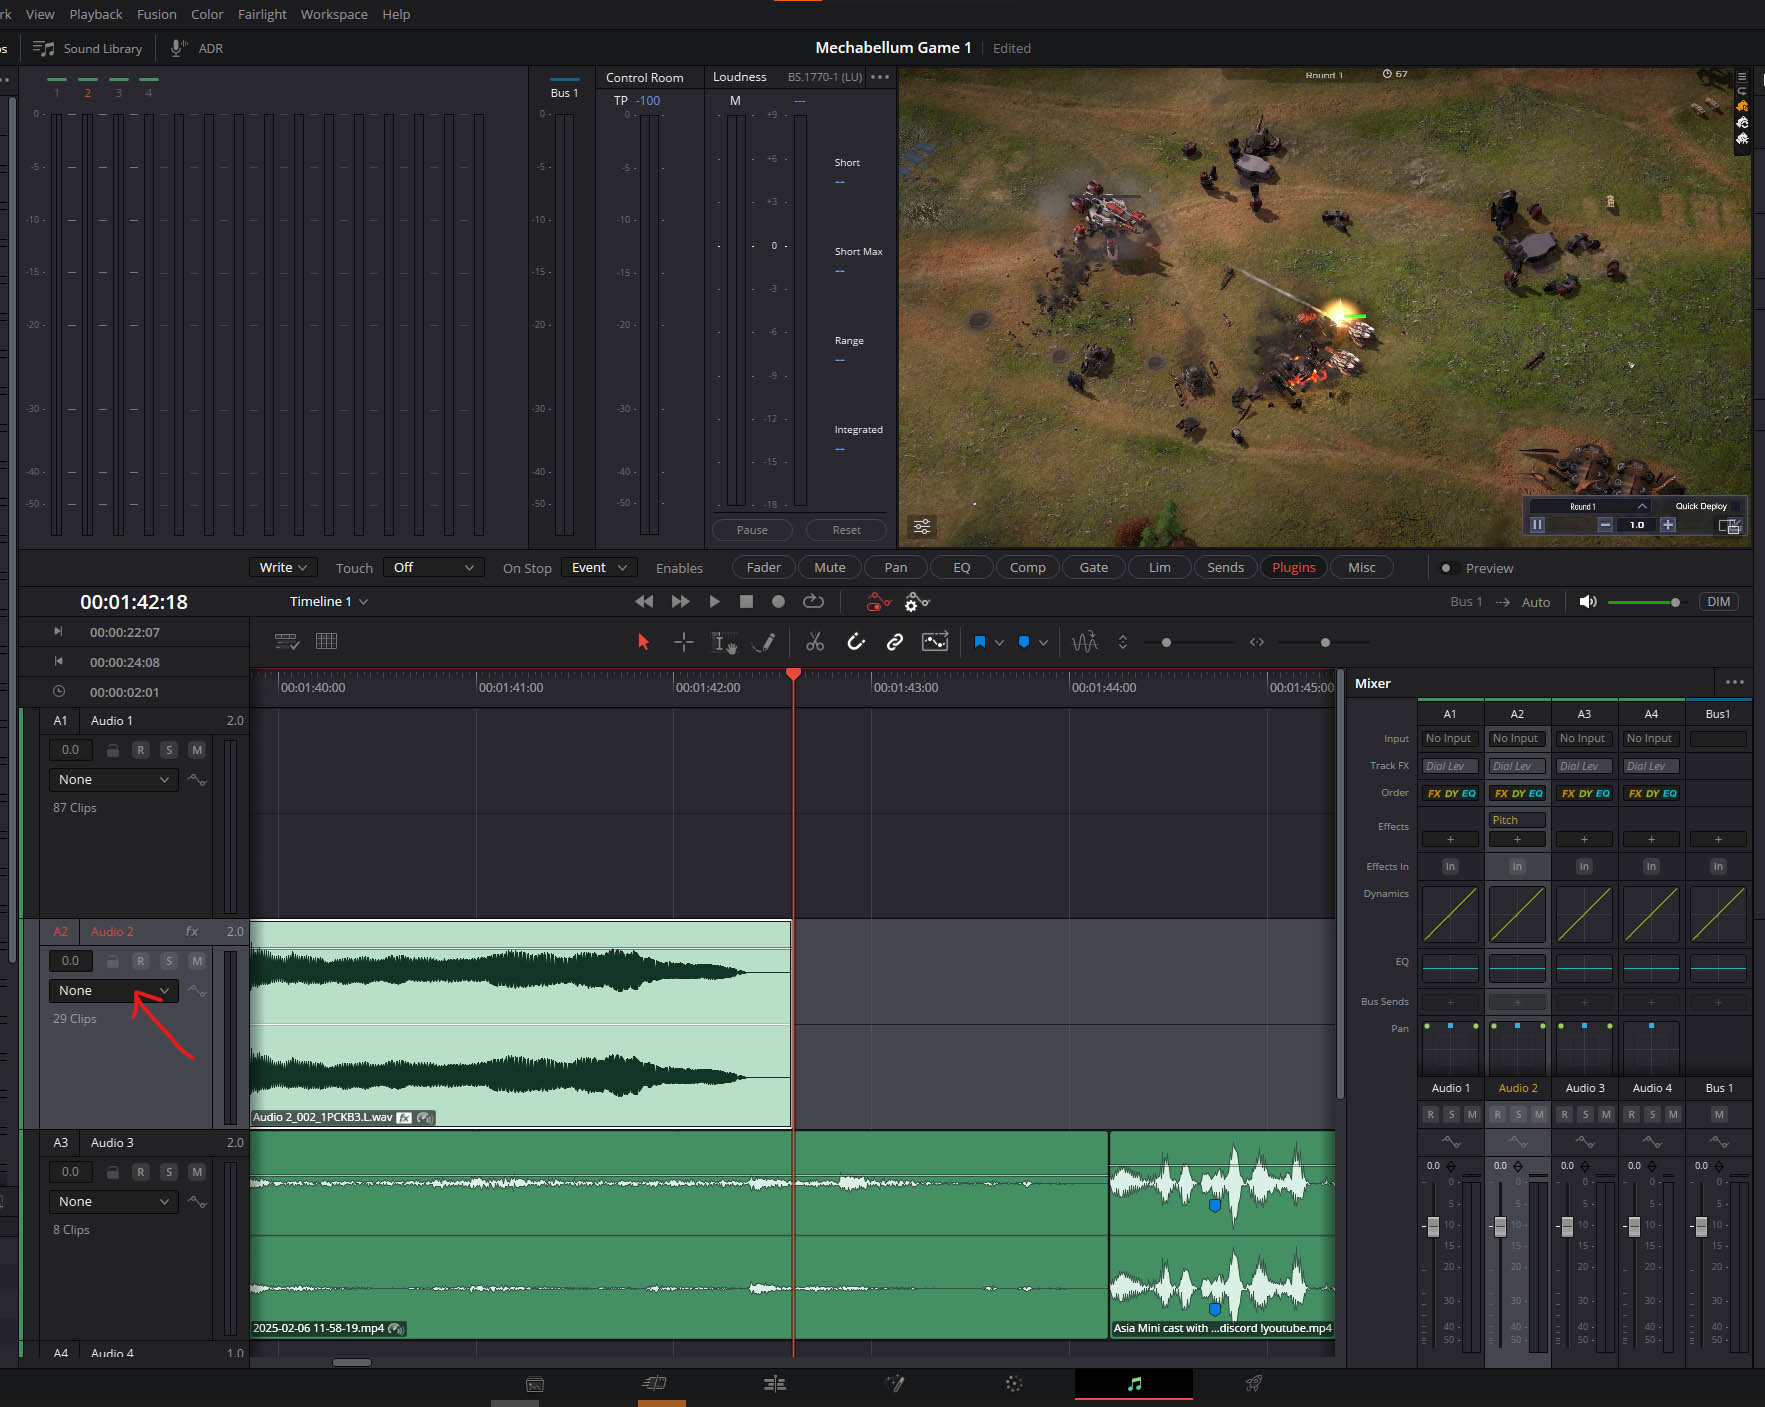Viewport: 1765px width, 1407px height.
Task: Add a flag with the flag icon
Action: pyautogui.click(x=980, y=642)
